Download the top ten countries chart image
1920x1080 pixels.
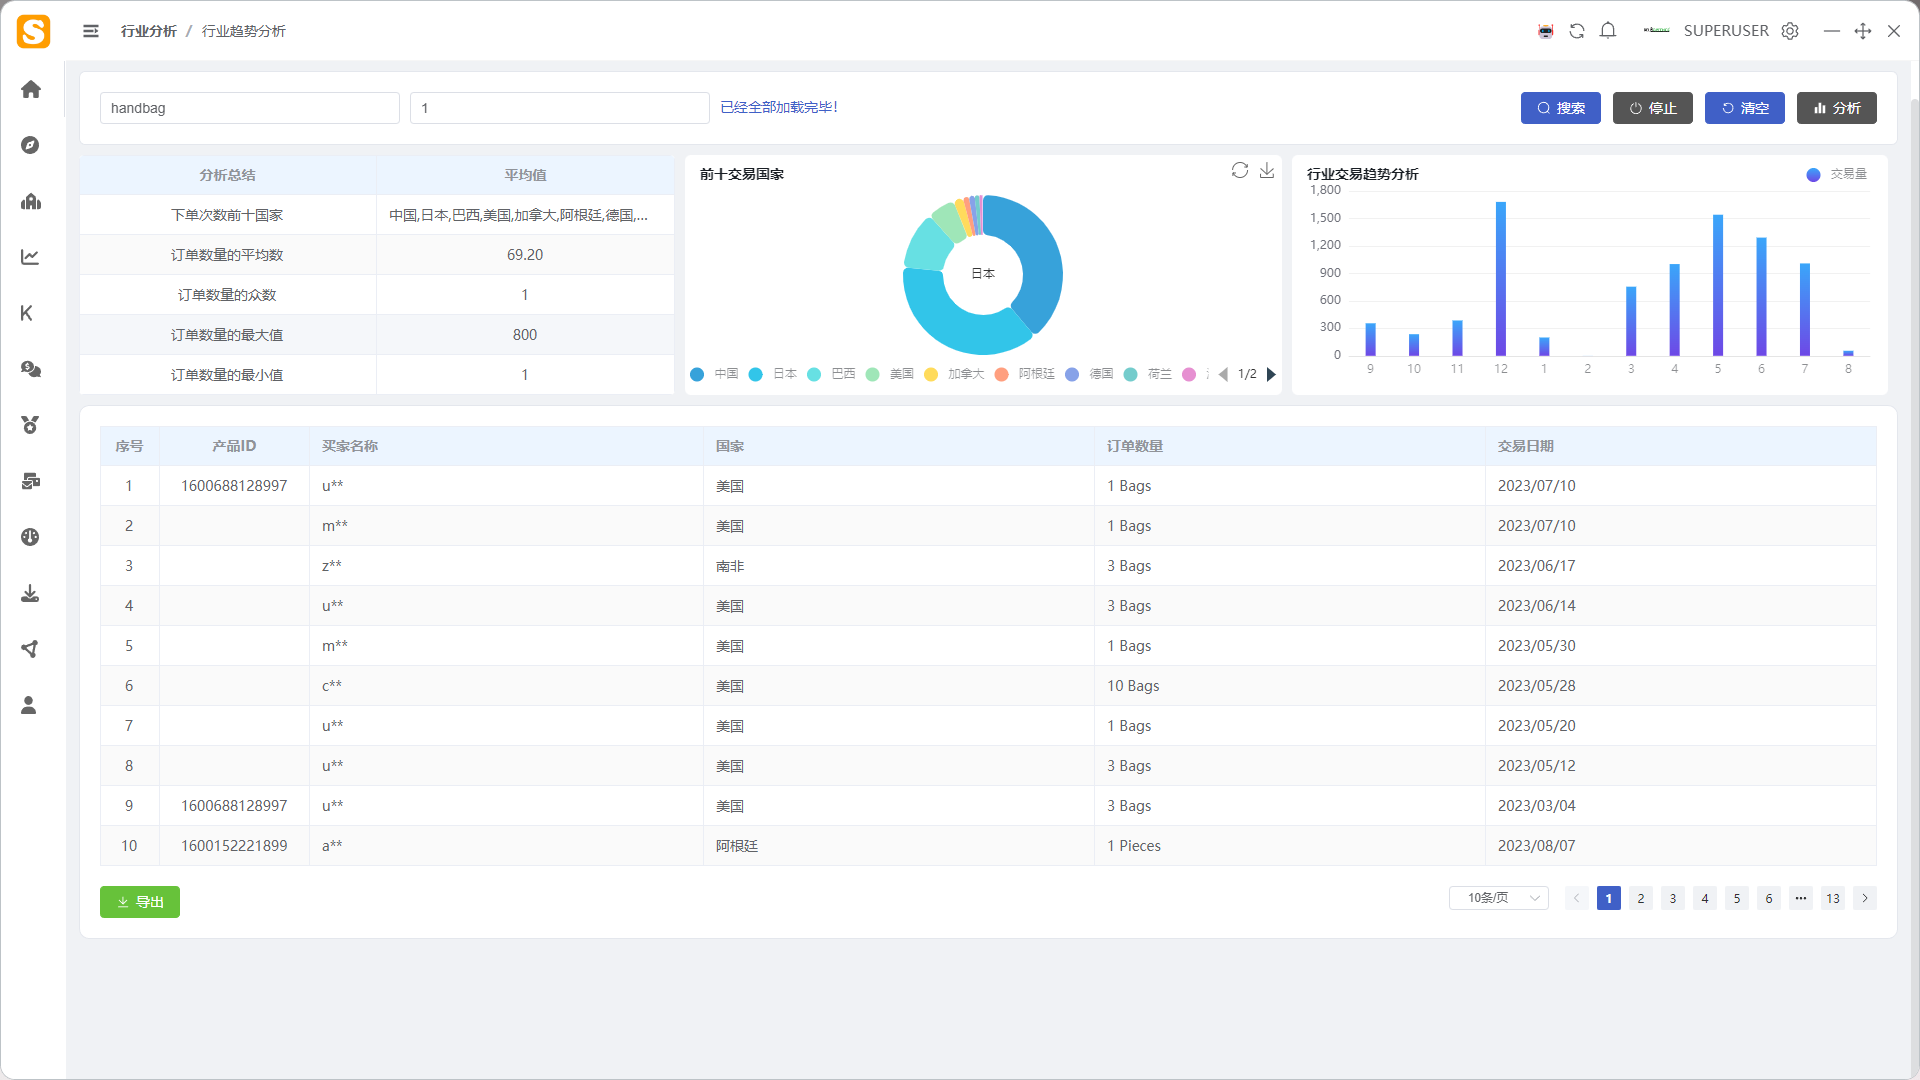(1267, 171)
